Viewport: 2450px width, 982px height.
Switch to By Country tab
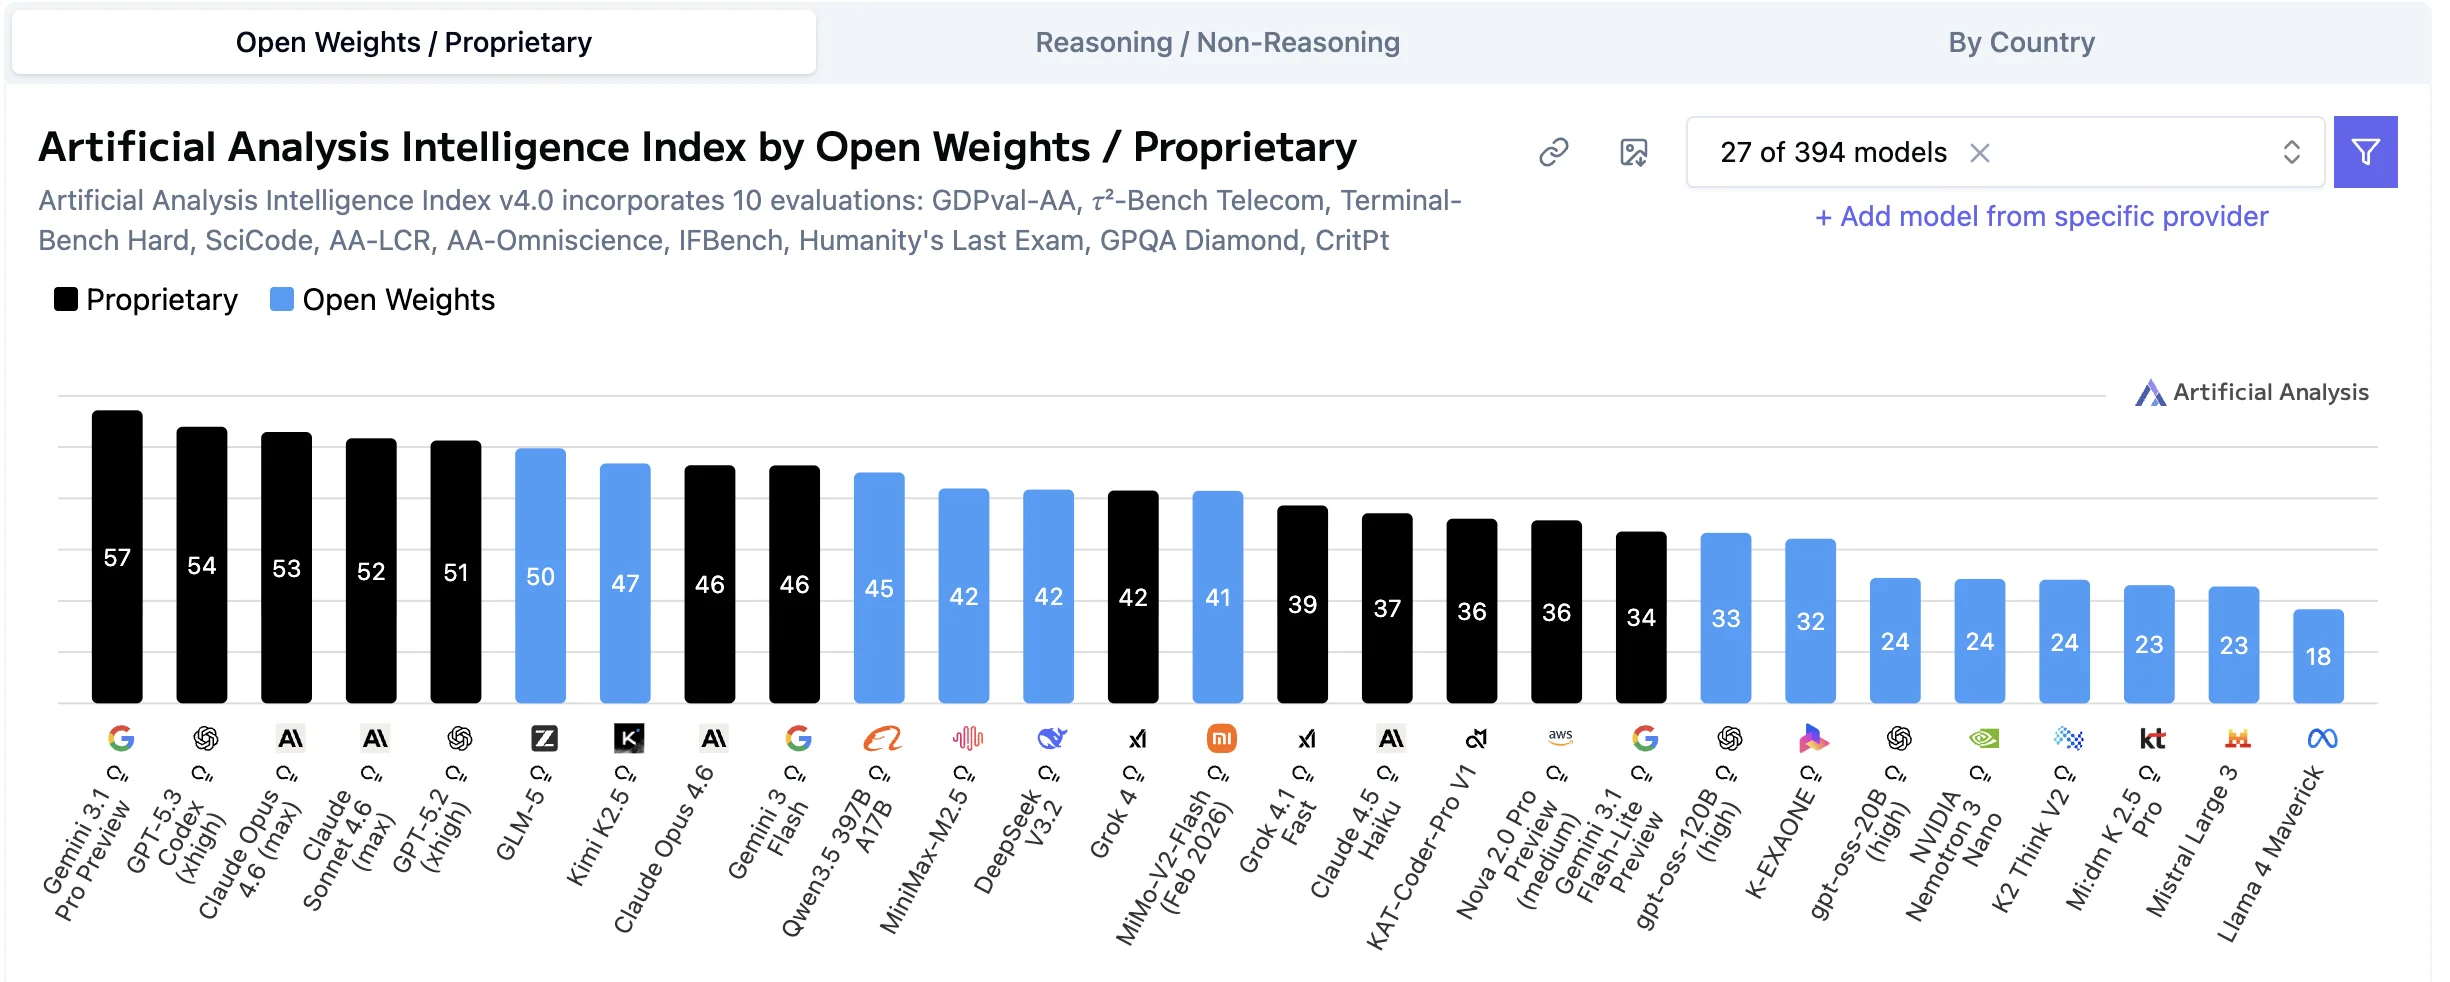tap(2021, 43)
